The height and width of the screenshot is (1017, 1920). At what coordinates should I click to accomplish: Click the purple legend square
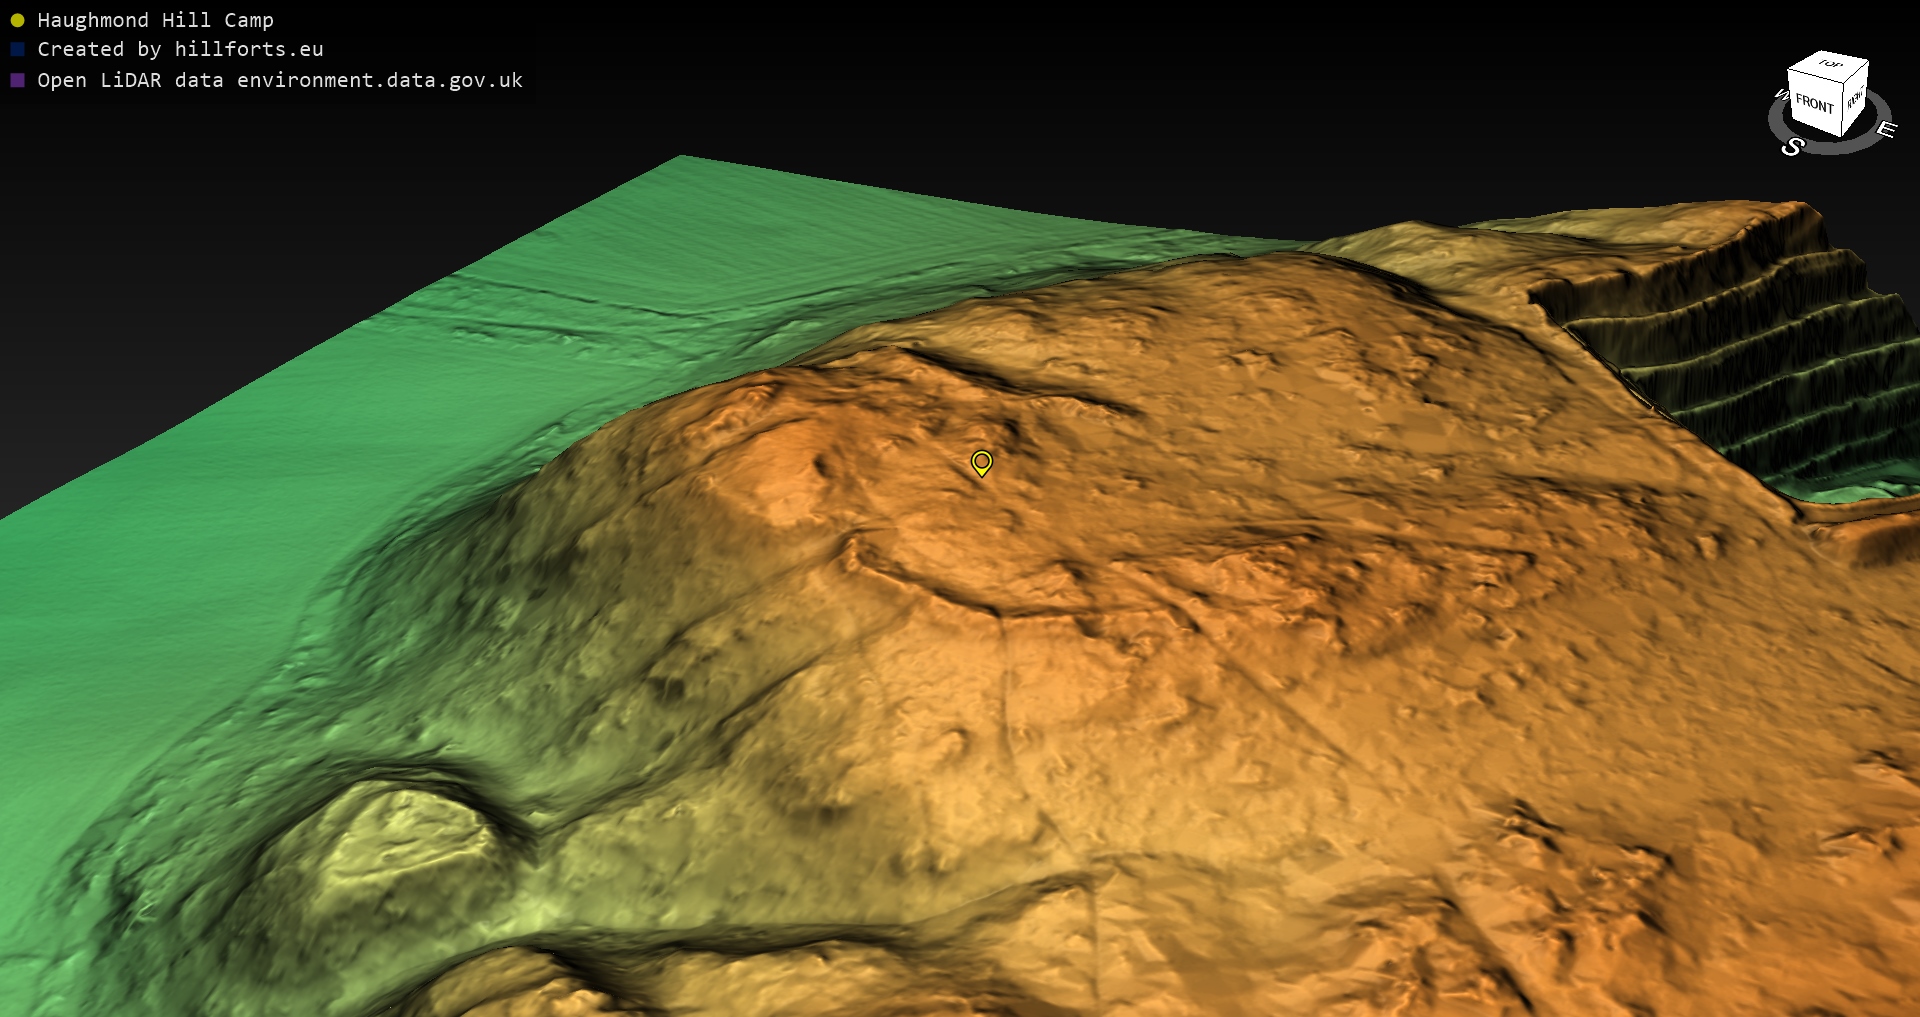click(x=17, y=80)
